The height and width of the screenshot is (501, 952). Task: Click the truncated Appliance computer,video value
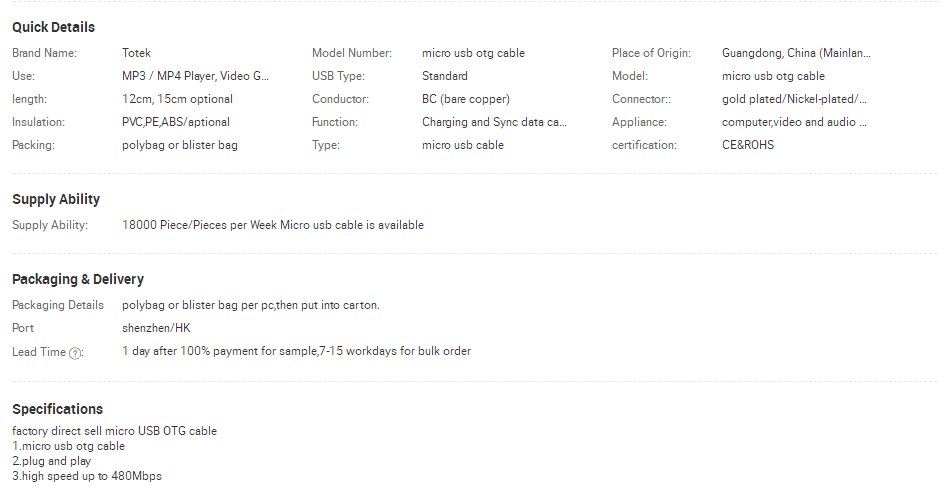coord(794,122)
